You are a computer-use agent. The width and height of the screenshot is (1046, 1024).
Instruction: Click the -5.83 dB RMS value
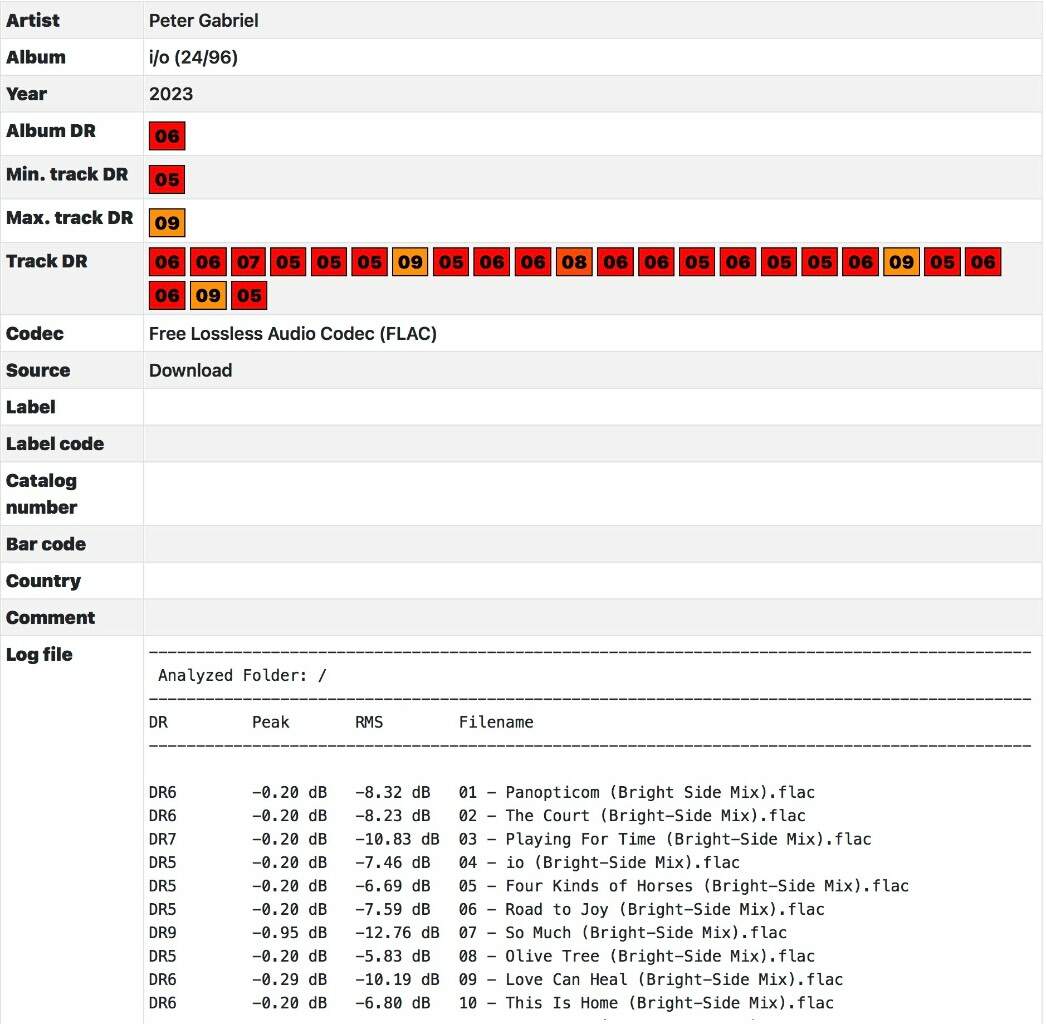[x=392, y=956]
